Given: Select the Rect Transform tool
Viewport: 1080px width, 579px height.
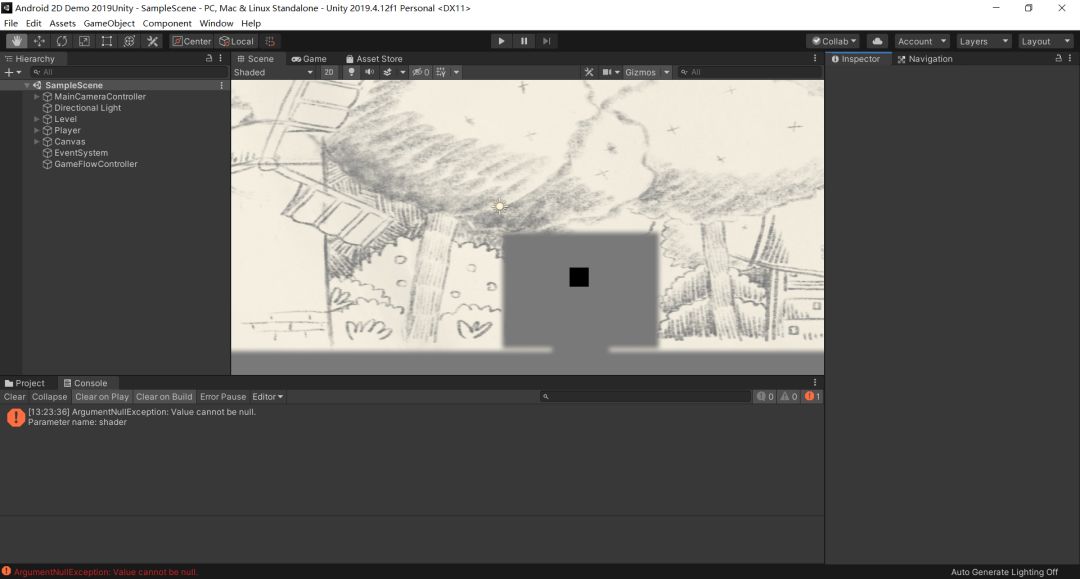Looking at the screenshot, I should tap(107, 41).
